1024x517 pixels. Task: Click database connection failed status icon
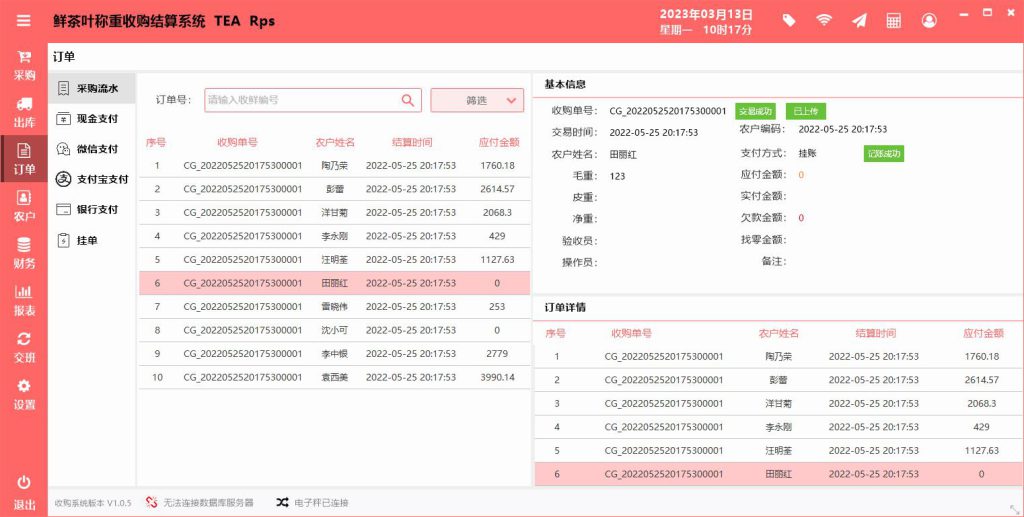152,503
